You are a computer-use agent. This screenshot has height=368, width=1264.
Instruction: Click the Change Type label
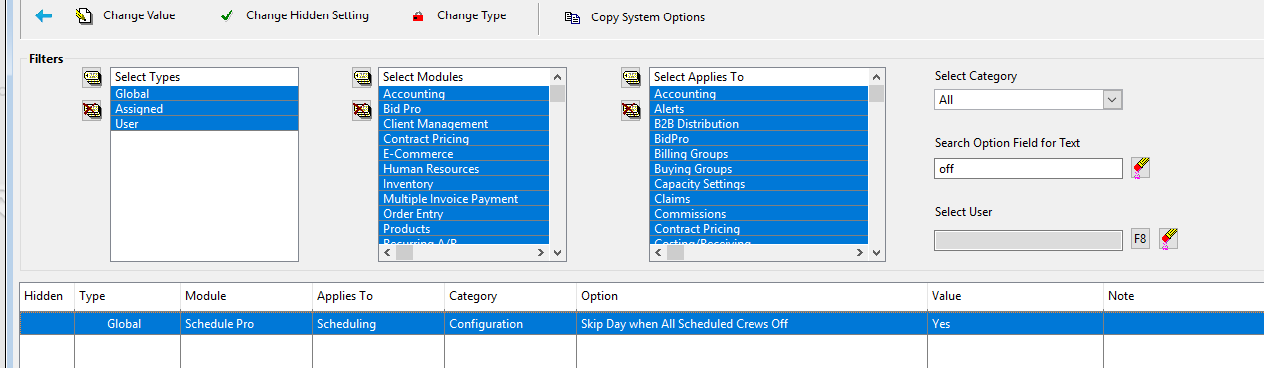coord(471,16)
